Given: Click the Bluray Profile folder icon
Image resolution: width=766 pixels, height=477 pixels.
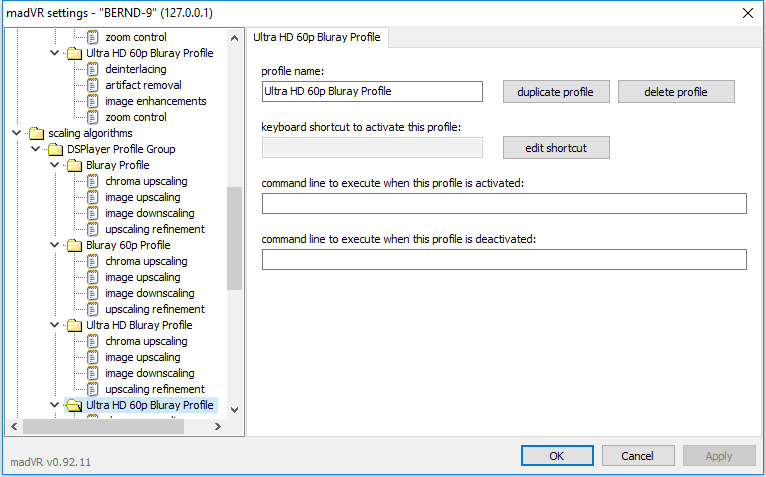Looking at the screenshot, I should (x=74, y=166).
